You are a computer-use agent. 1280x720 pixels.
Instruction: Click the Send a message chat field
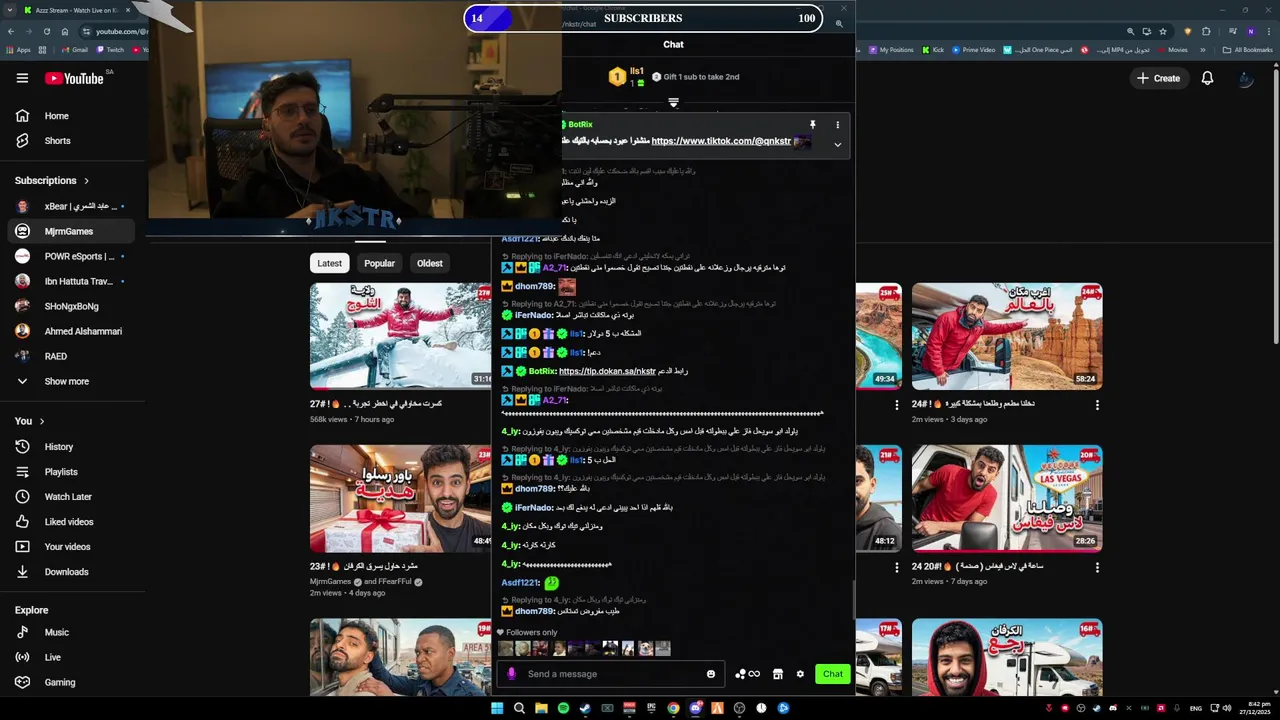pos(612,674)
